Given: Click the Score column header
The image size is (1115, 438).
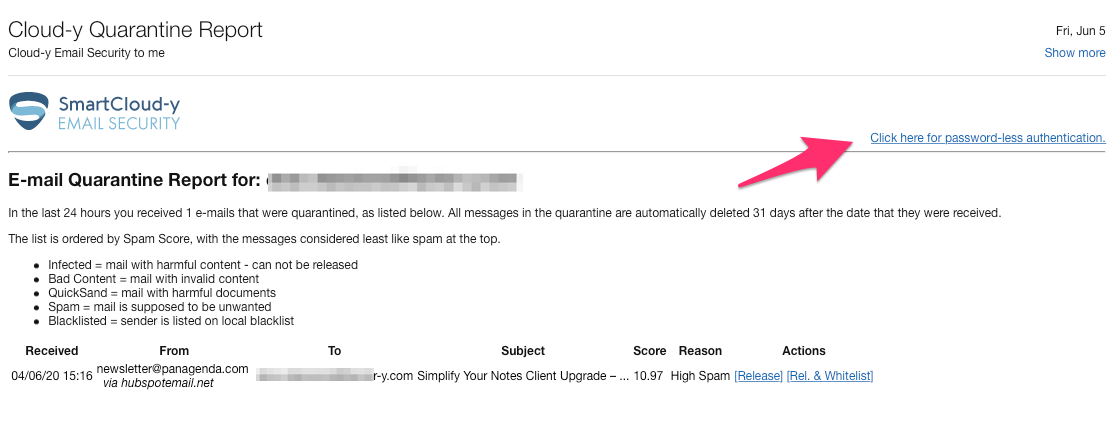Looking at the screenshot, I should point(649,351).
